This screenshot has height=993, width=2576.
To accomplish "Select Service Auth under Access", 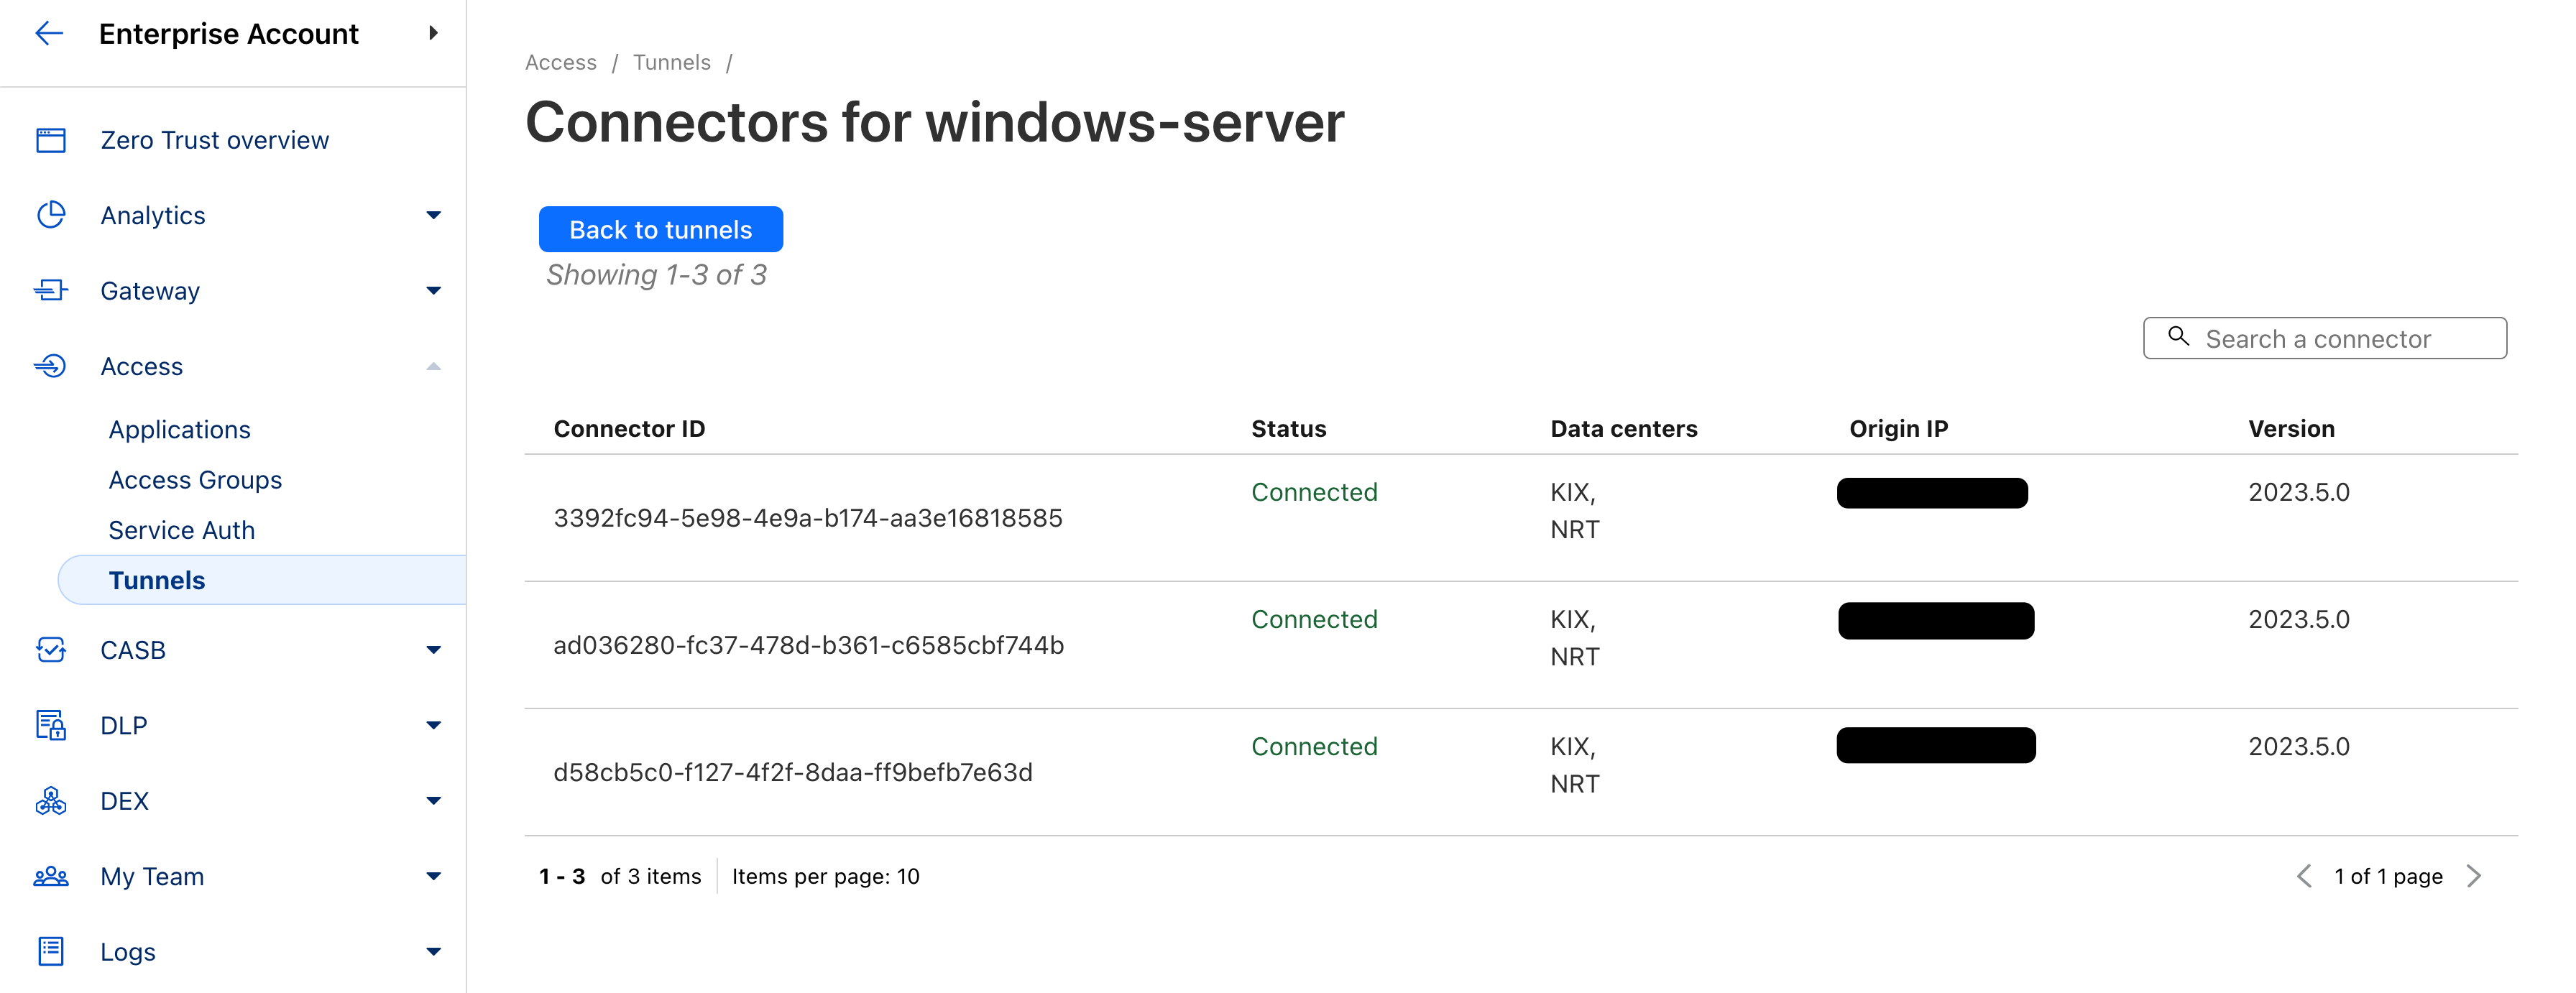I will 182,529.
